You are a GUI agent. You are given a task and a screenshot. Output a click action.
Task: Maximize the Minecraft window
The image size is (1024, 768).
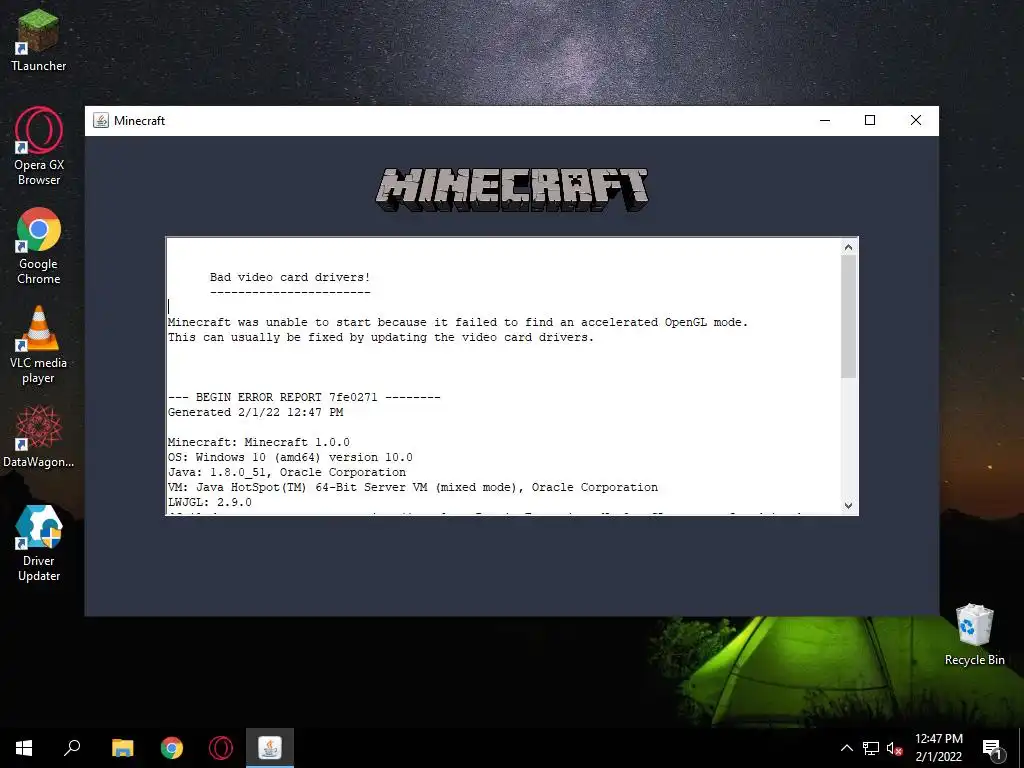(870, 120)
